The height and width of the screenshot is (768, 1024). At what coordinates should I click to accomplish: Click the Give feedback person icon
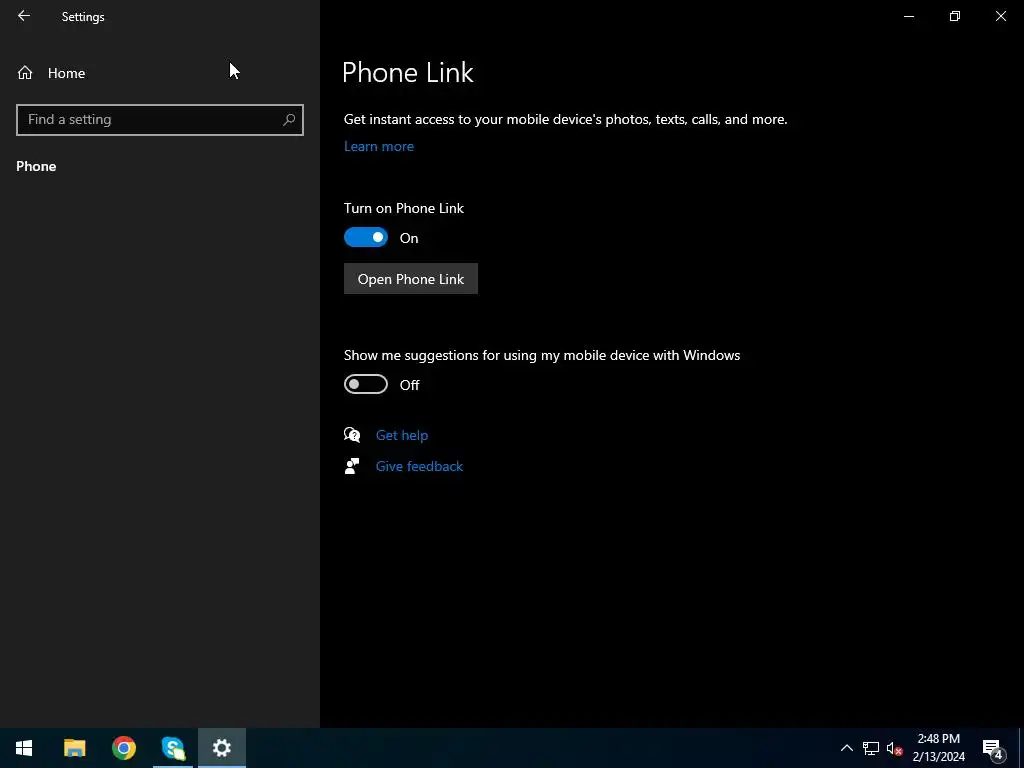coord(352,466)
